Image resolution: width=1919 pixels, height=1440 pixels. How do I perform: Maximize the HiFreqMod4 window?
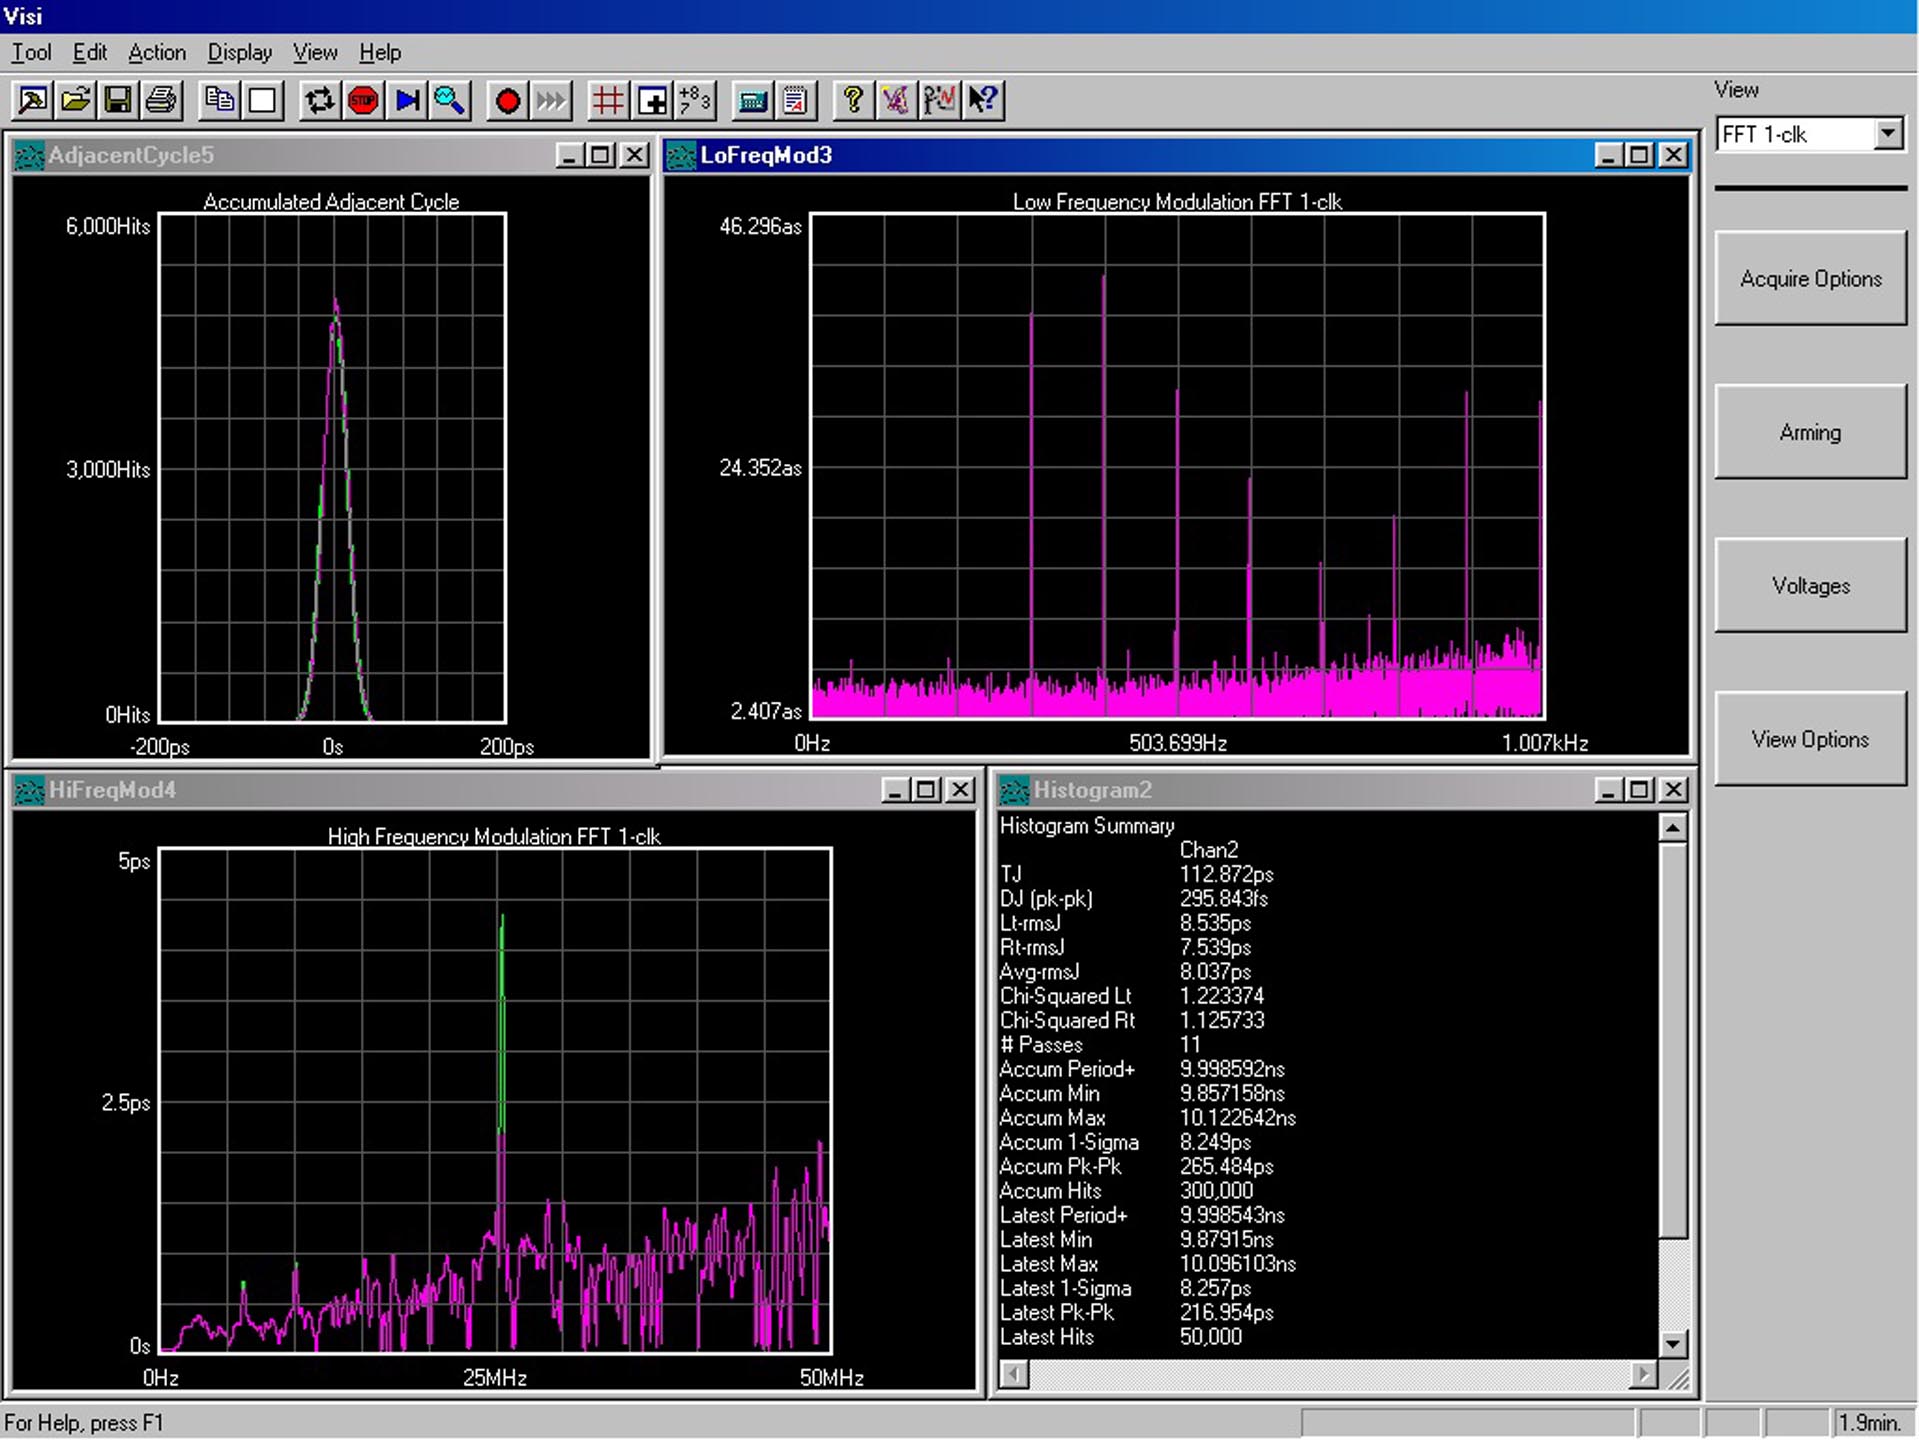point(927,790)
